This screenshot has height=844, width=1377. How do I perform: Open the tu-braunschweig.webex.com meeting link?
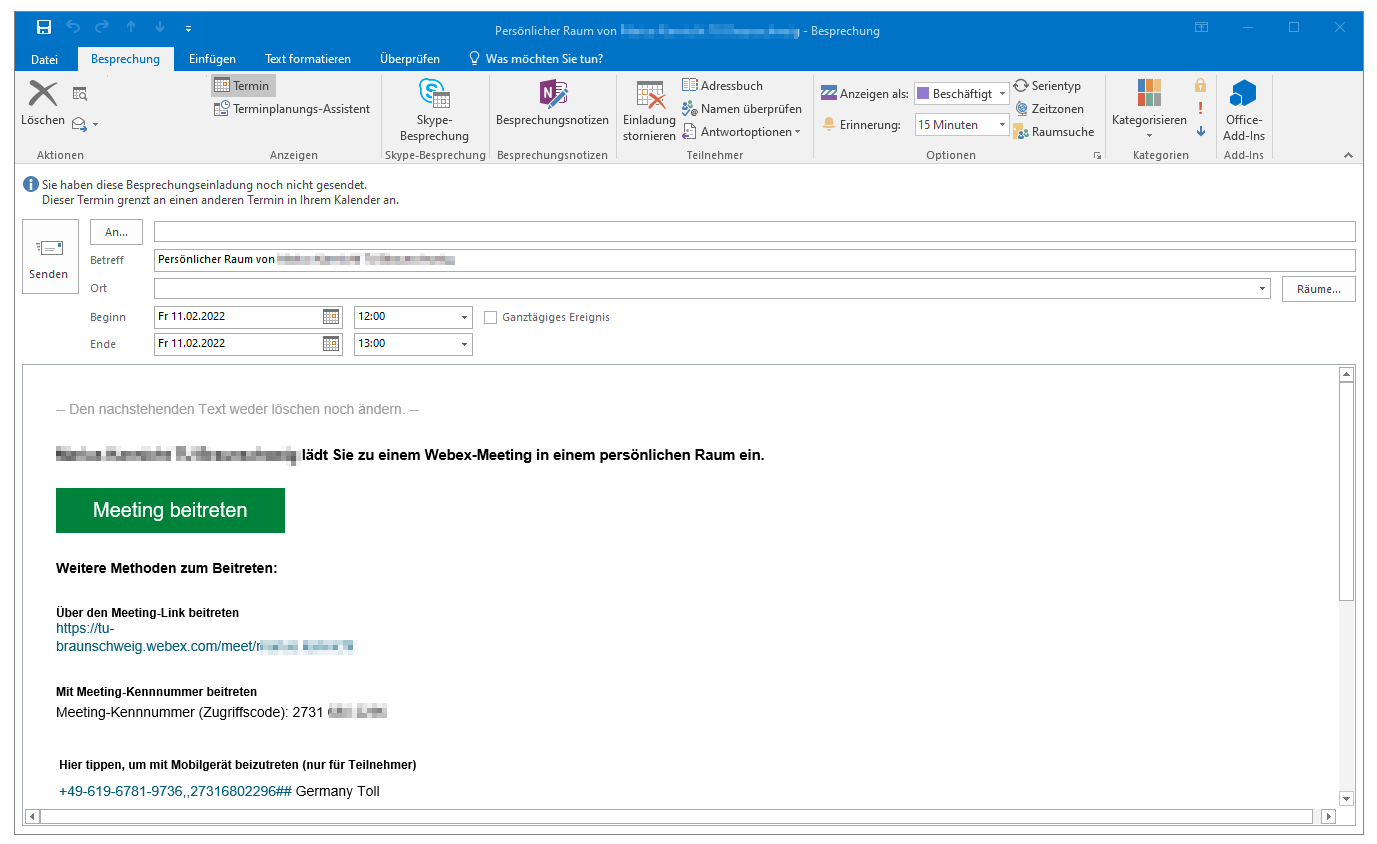tap(205, 638)
